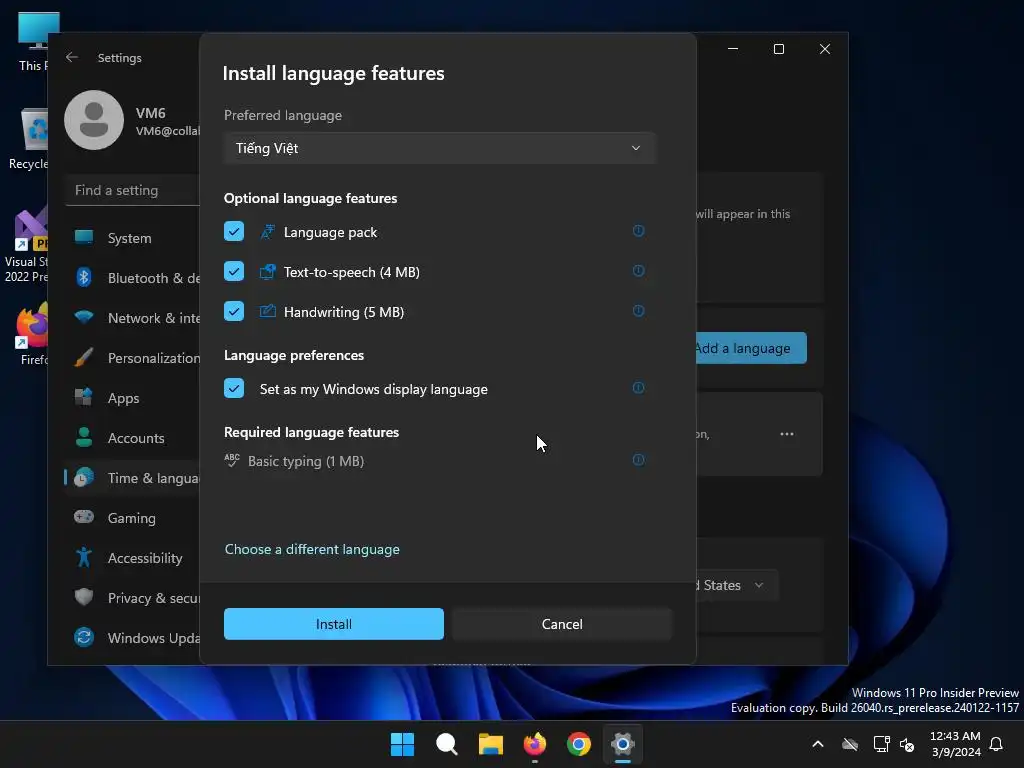Click Add a language button
Viewport: 1024px width, 768px height.
[x=751, y=348]
